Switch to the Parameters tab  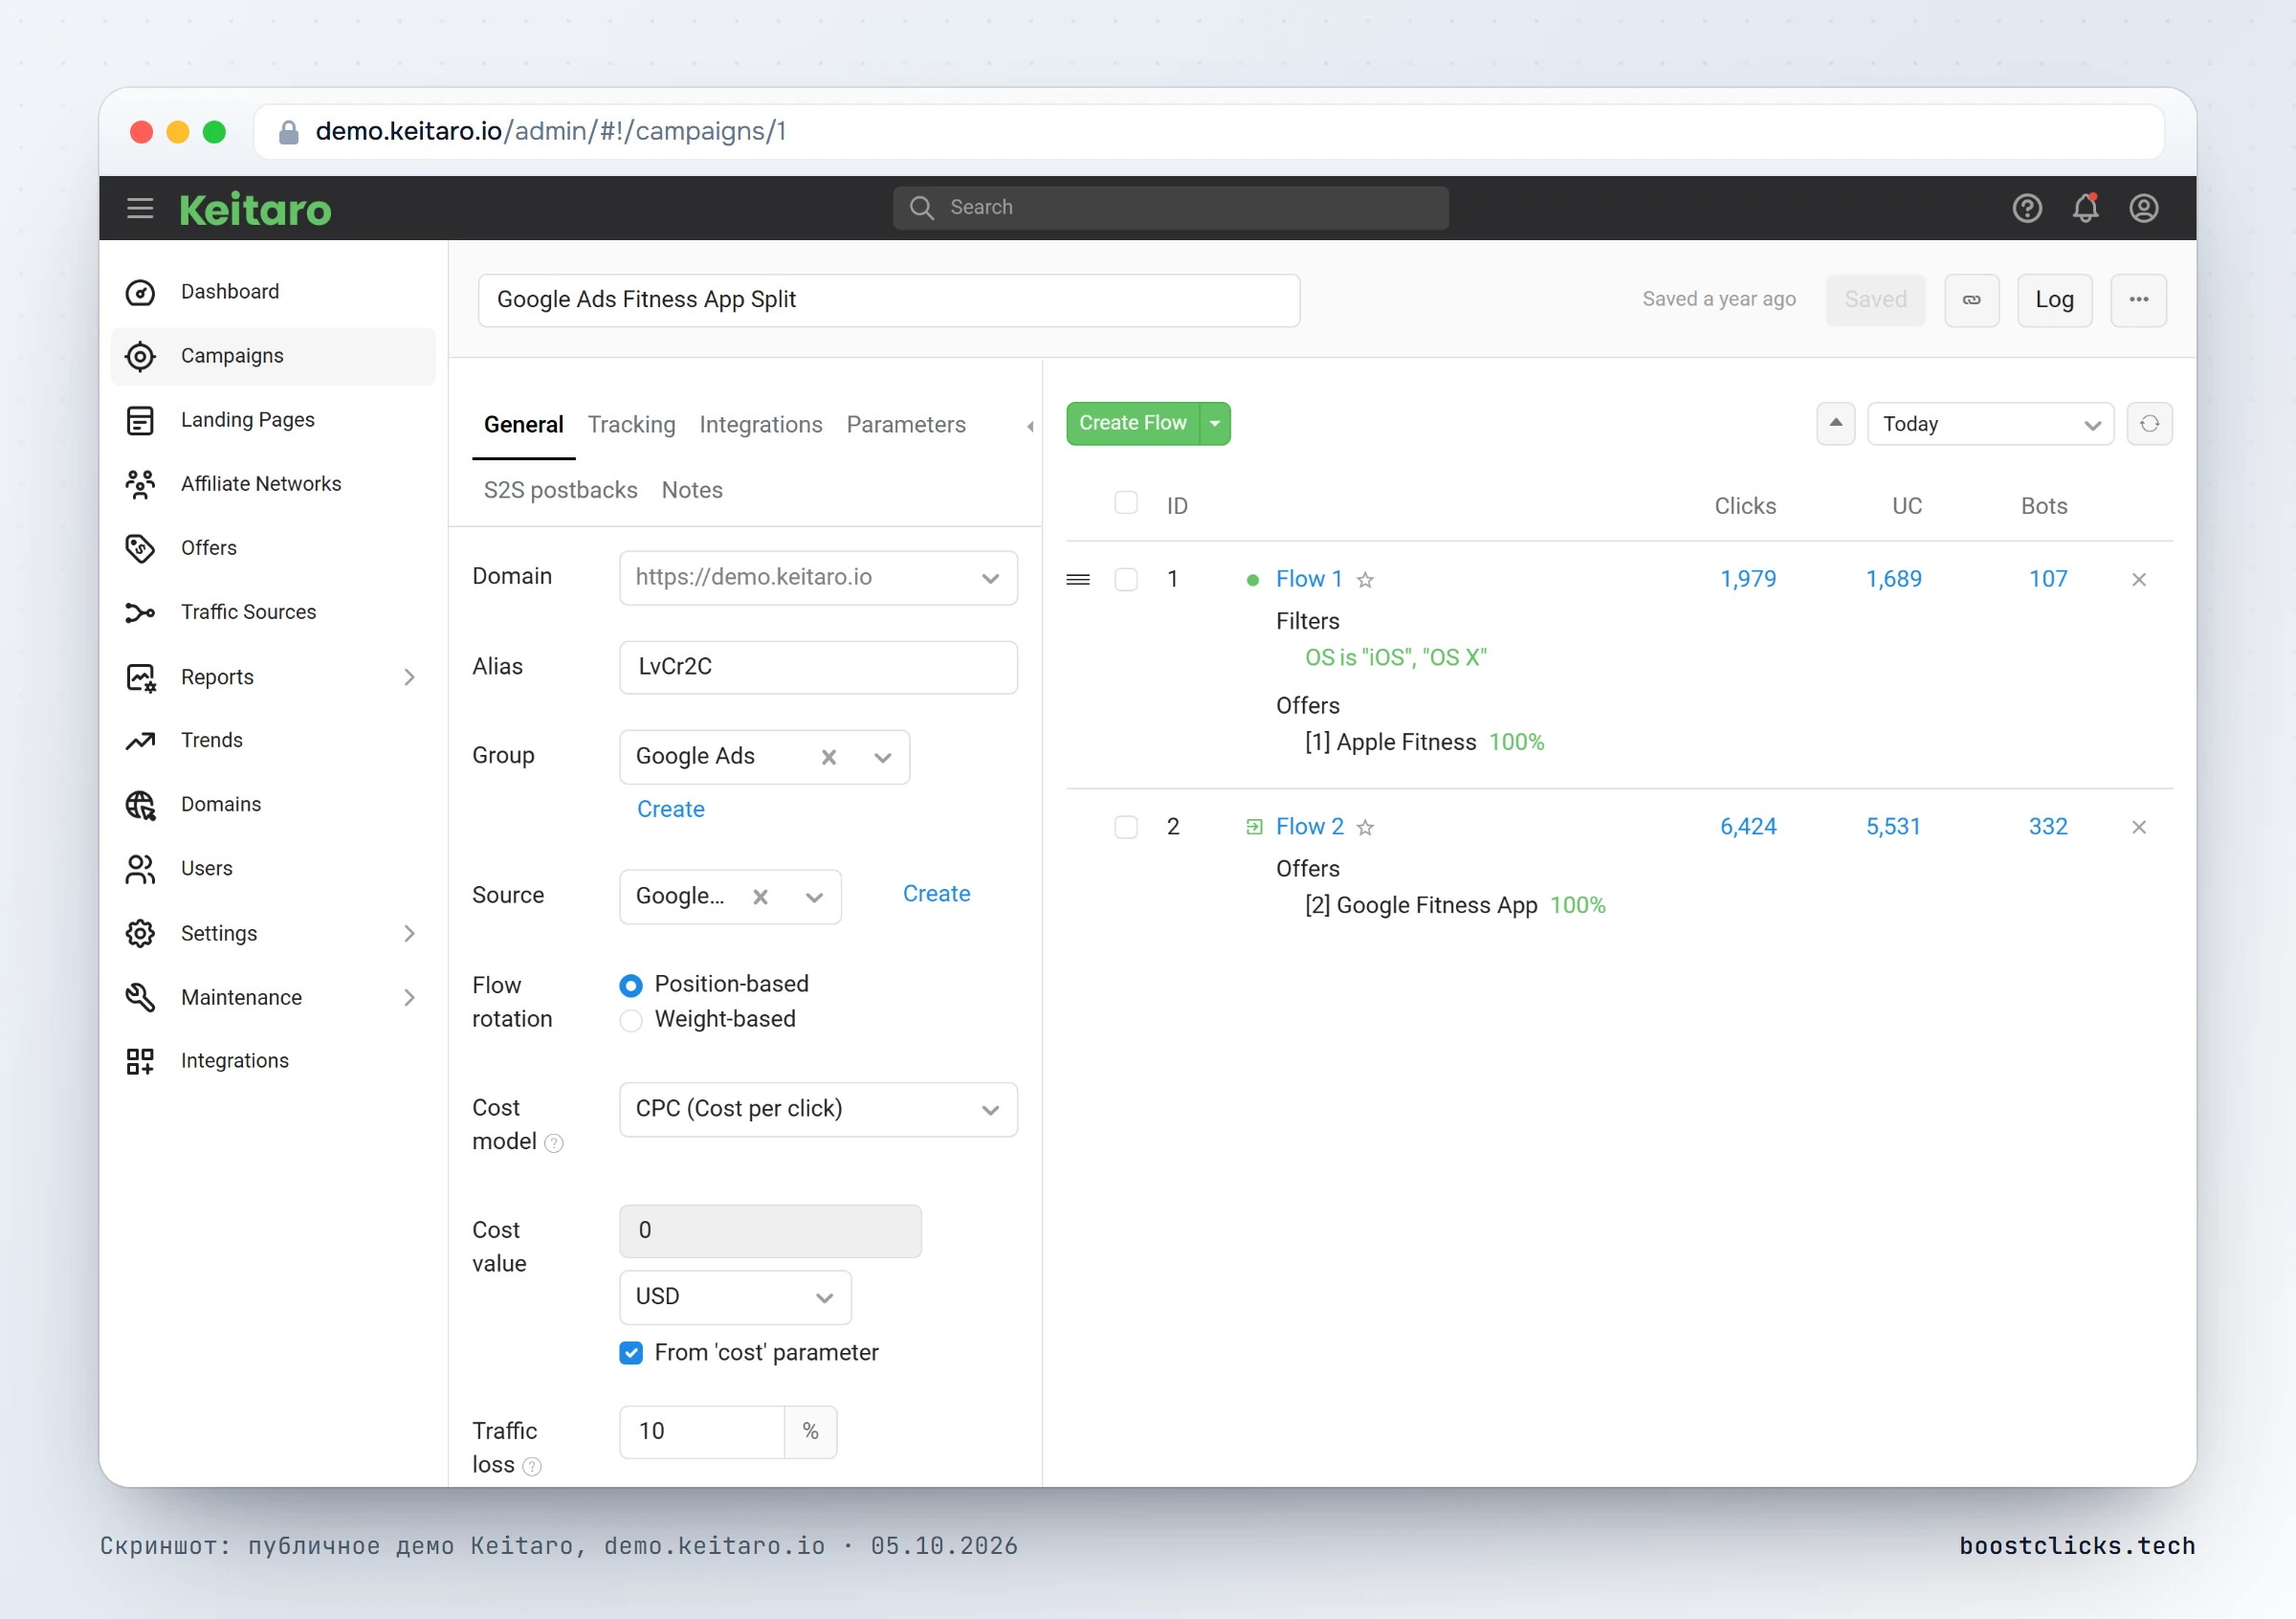tap(905, 425)
